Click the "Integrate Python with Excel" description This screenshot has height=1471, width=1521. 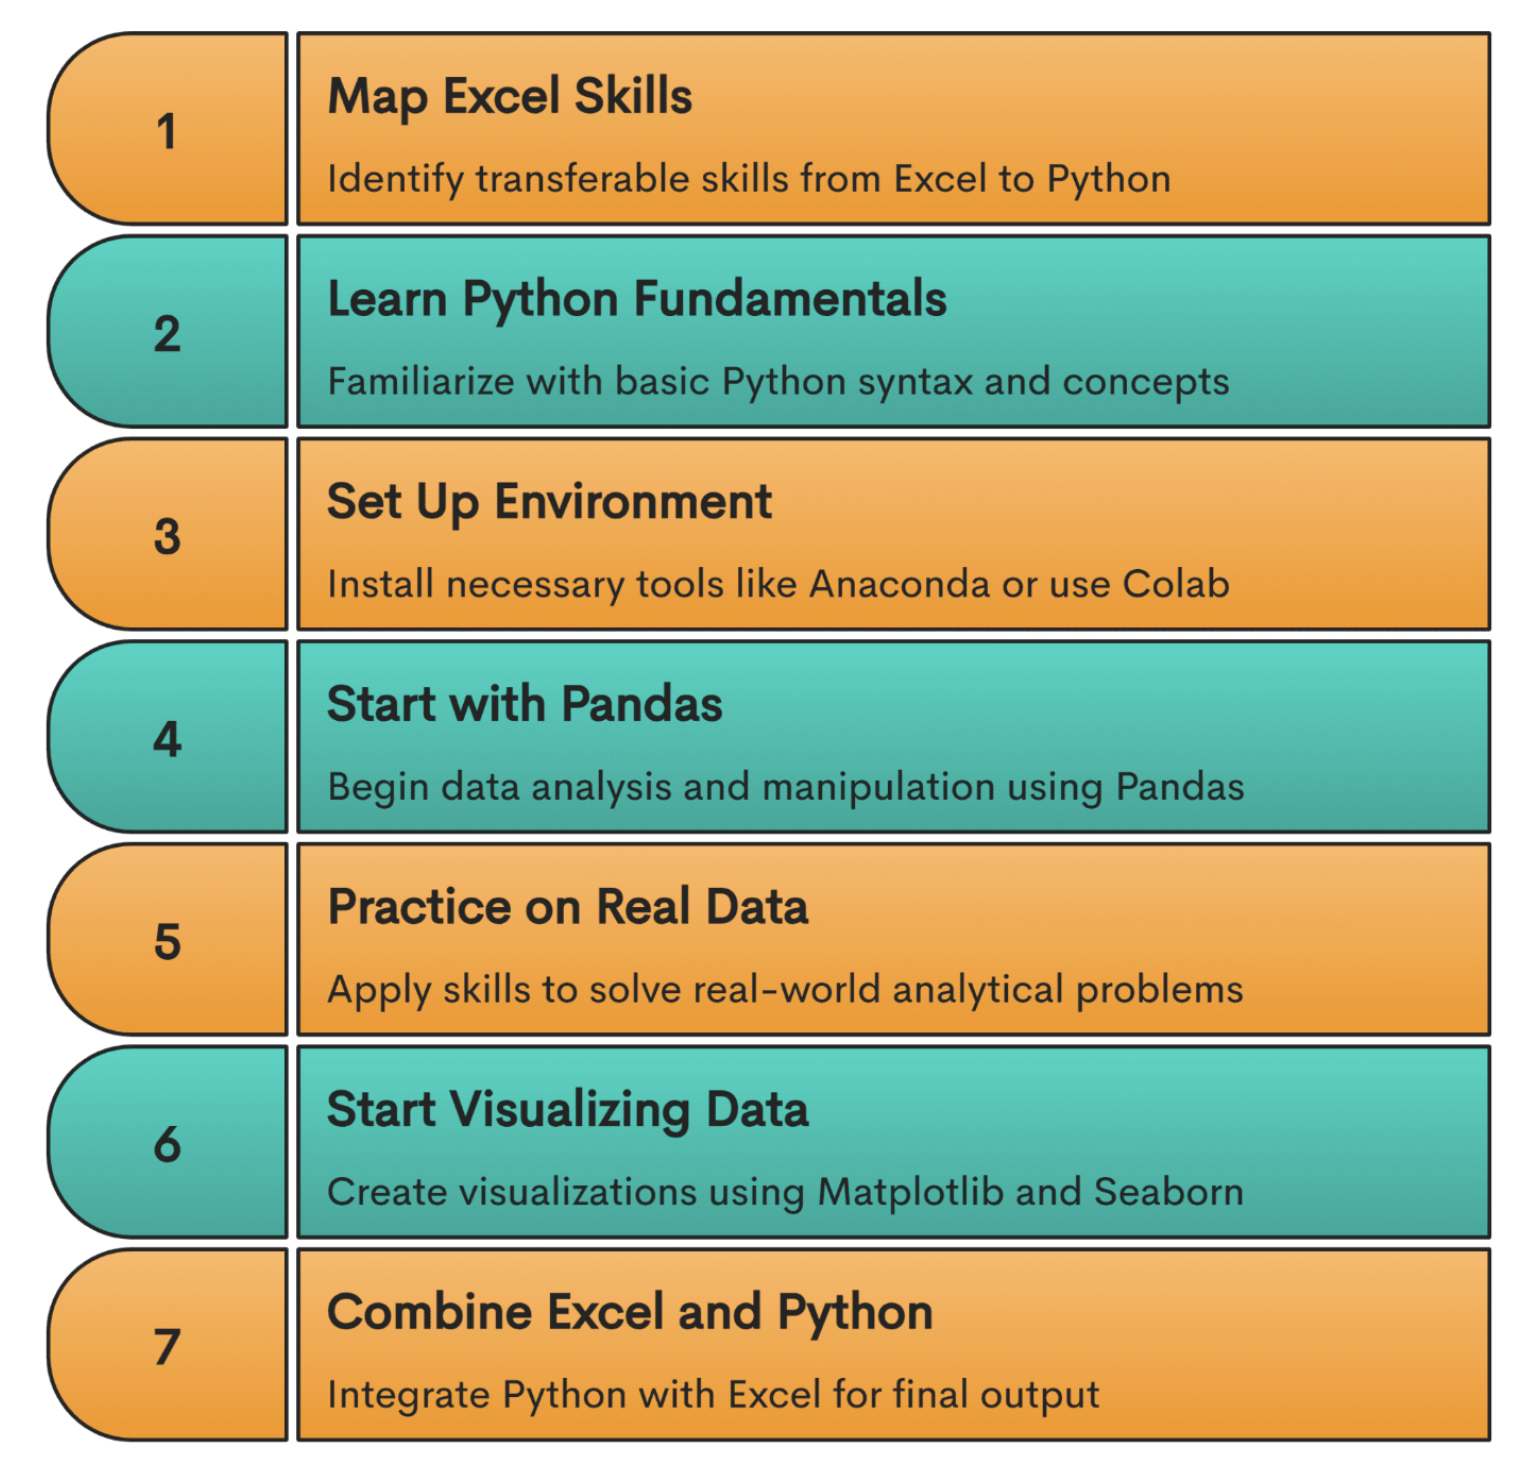pyautogui.click(x=713, y=1395)
